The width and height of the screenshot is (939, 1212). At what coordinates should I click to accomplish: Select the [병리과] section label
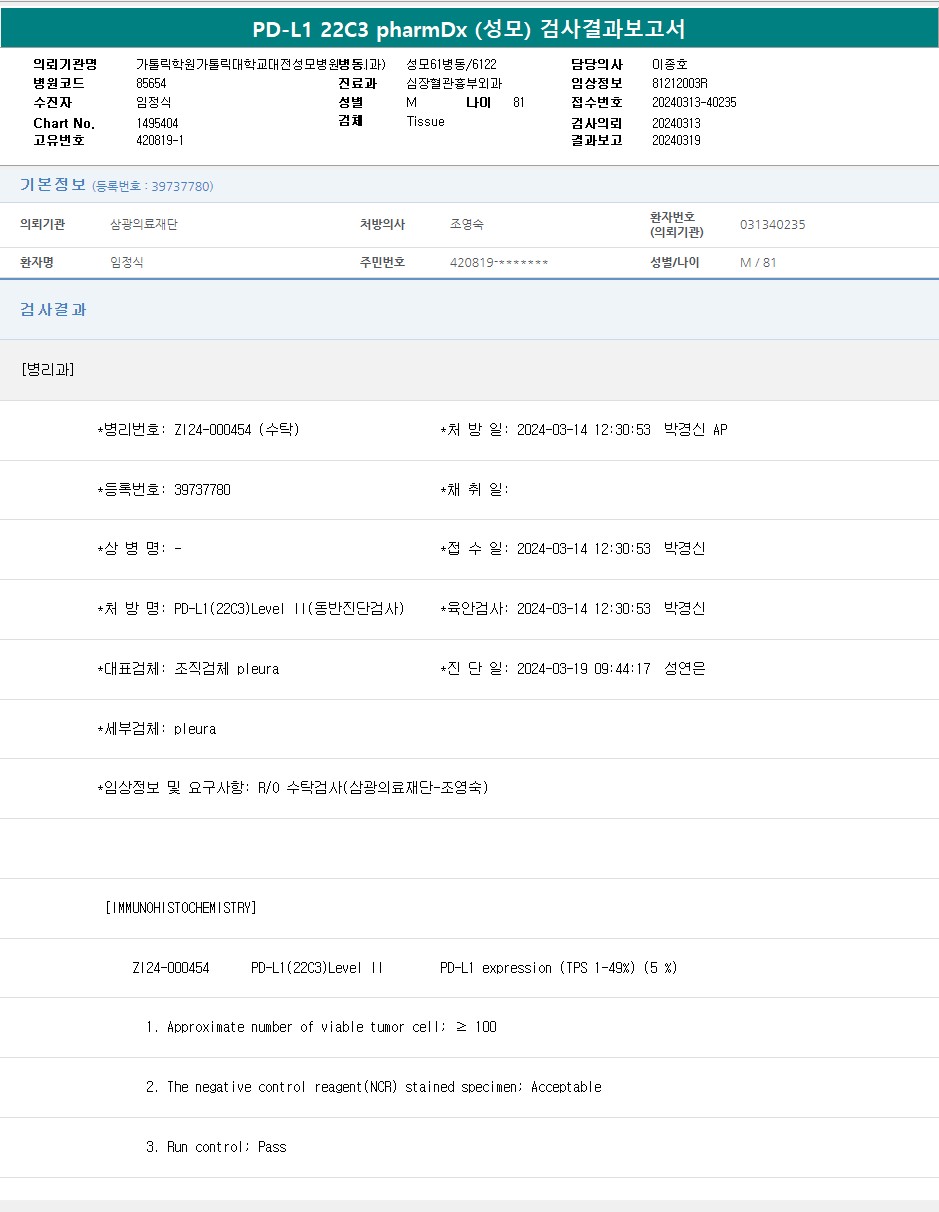tap(47, 369)
